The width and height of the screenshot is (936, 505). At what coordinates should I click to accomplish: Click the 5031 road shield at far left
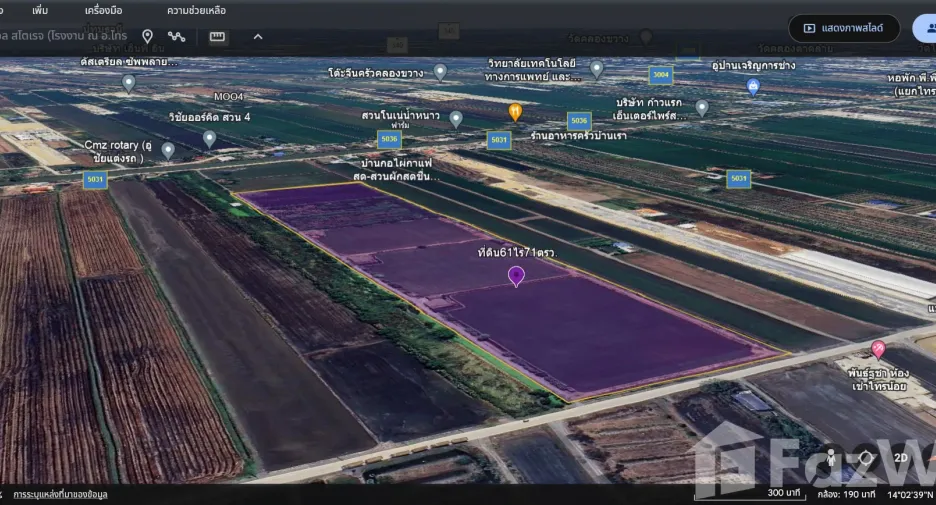95,179
